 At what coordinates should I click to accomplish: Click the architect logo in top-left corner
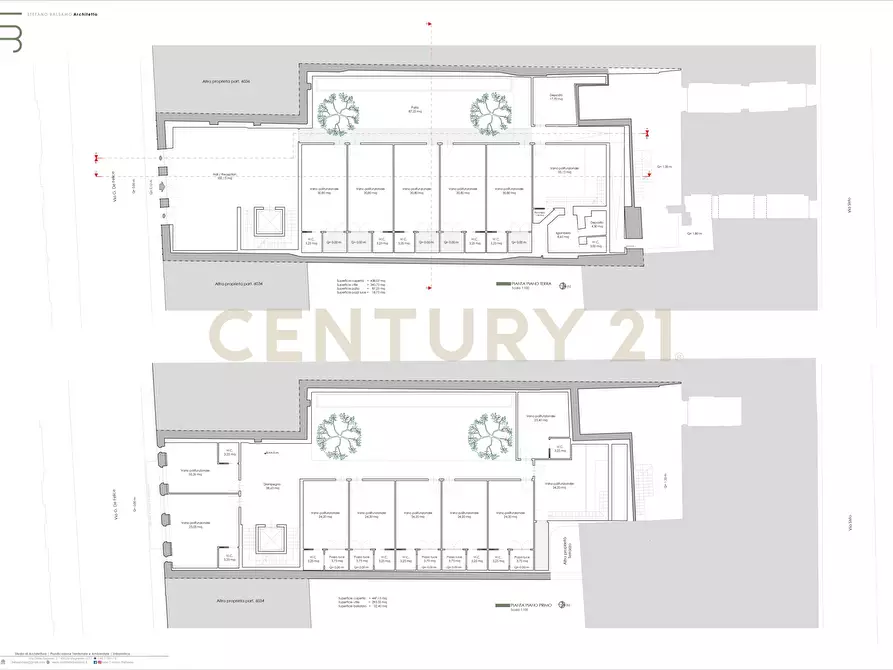13,37
